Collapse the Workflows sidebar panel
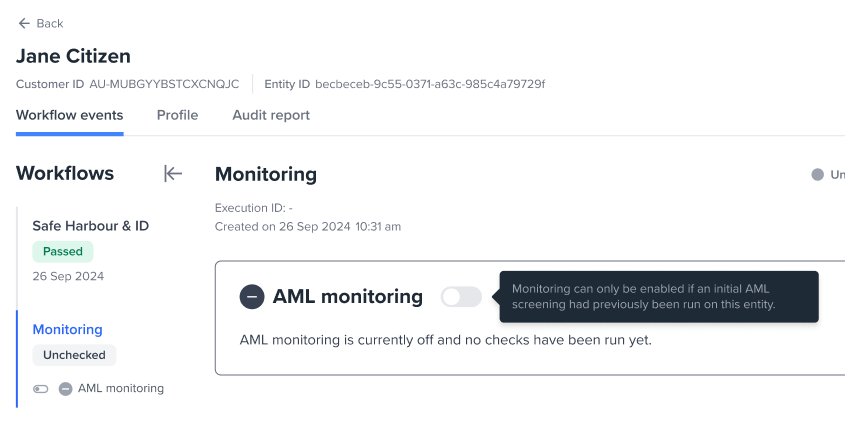 coord(173,174)
